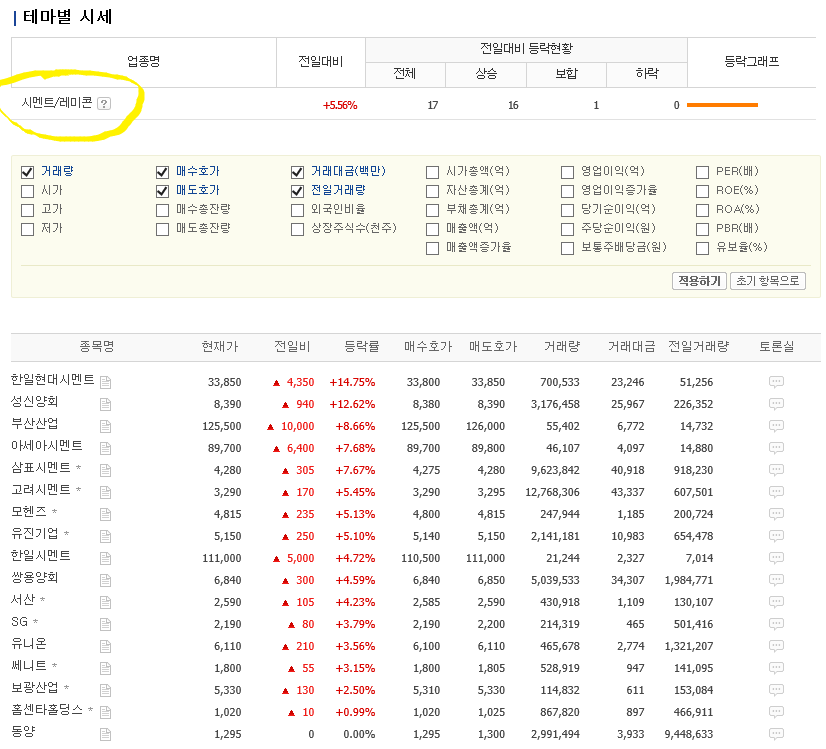Uncheck the 거래량 checkbox
826x749 pixels.
pyautogui.click(x=28, y=171)
